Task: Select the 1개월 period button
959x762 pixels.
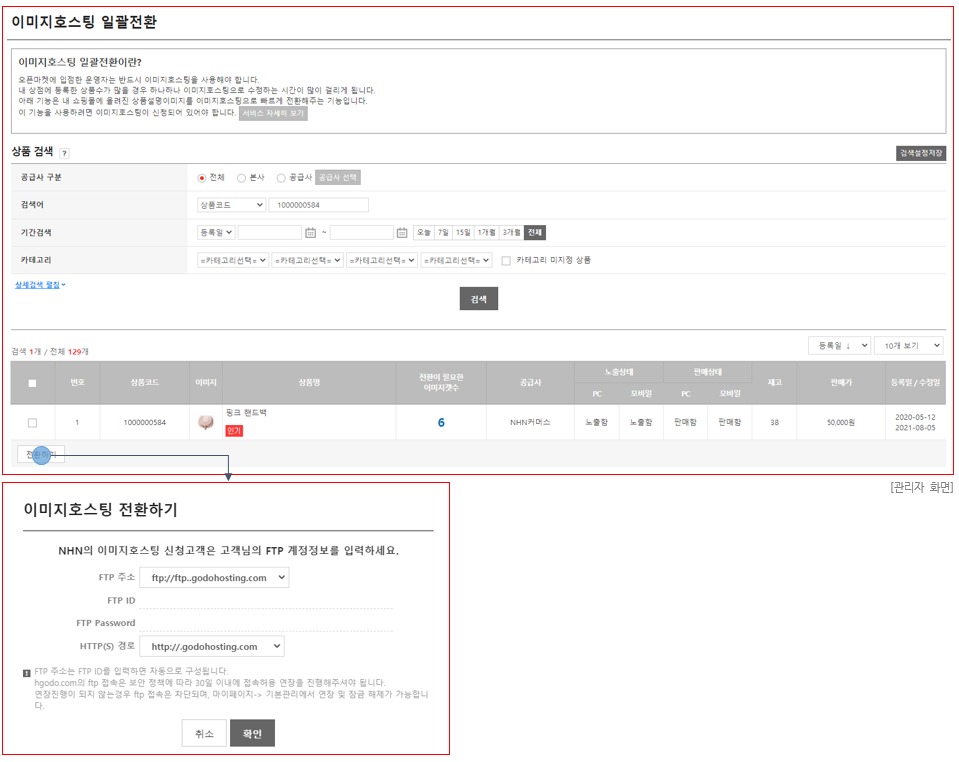Action: (486, 232)
